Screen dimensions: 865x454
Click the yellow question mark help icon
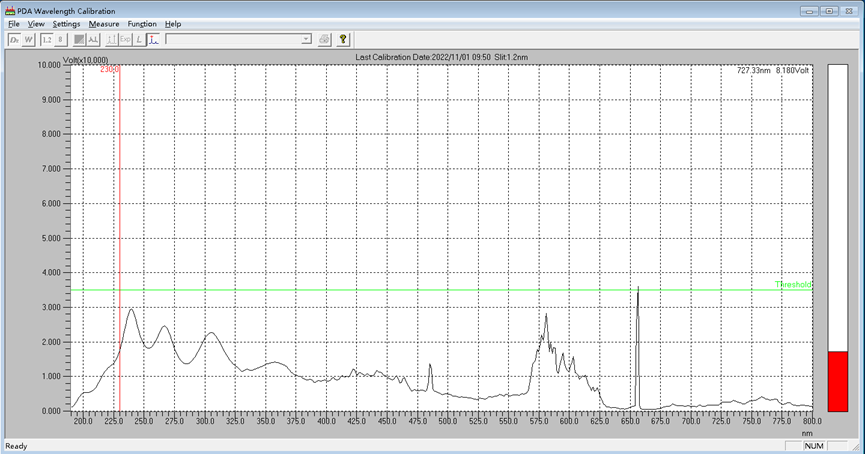tap(343, 39)
